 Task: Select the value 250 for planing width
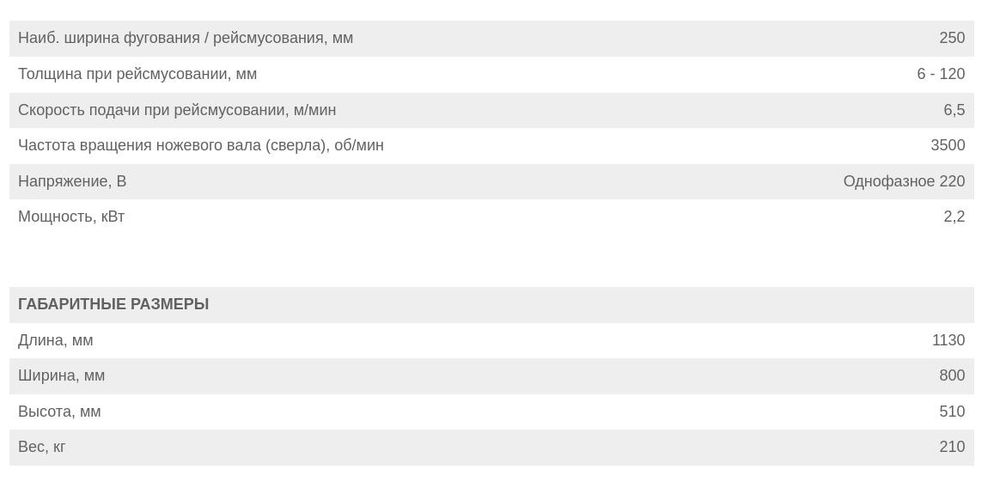click(951, 38)
